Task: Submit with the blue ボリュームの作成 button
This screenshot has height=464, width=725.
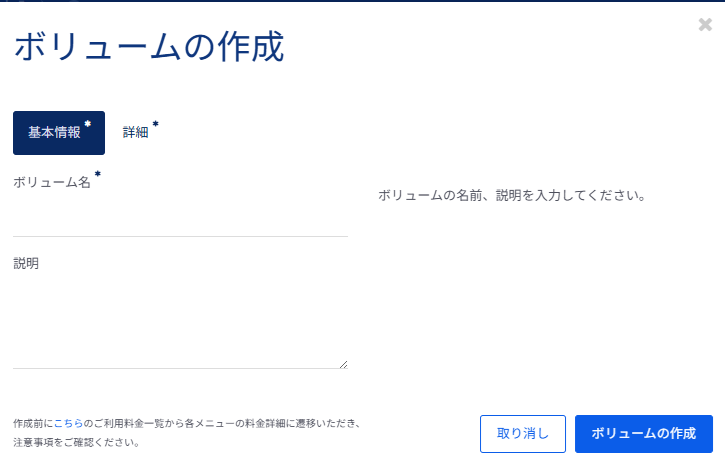Action: [643, 434]
